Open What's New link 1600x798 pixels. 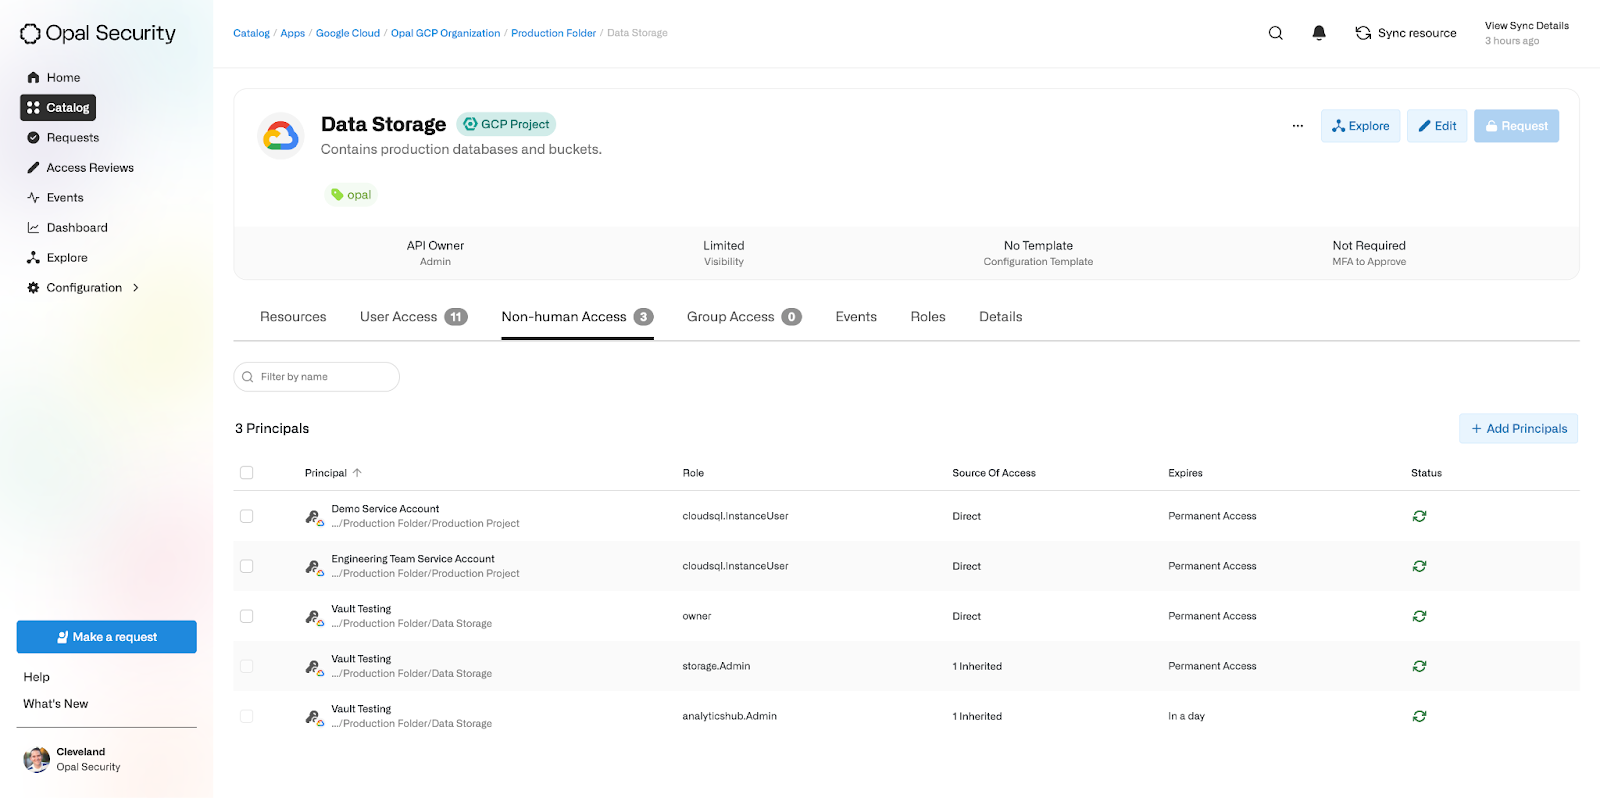click(55, 704)
